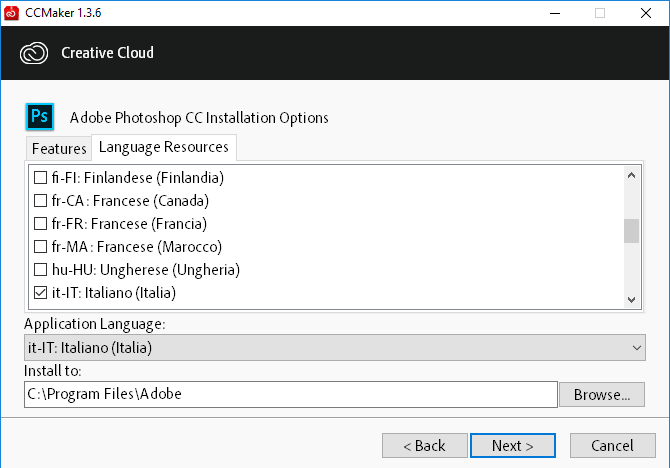670x468 pixels.
Task: Uncheck the it-IT Italiano (Italia) checkbox
Action: [40, 293]
